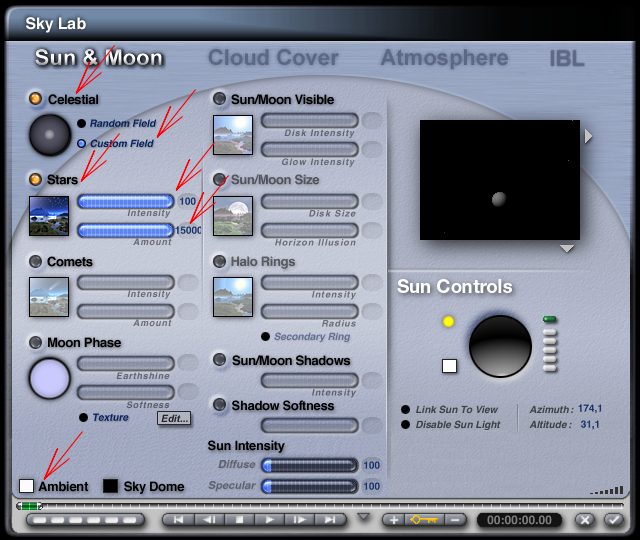This screenshot has width=640, height=540.
Task: Toggle Link Sun To View
Action: coord(405,409)
